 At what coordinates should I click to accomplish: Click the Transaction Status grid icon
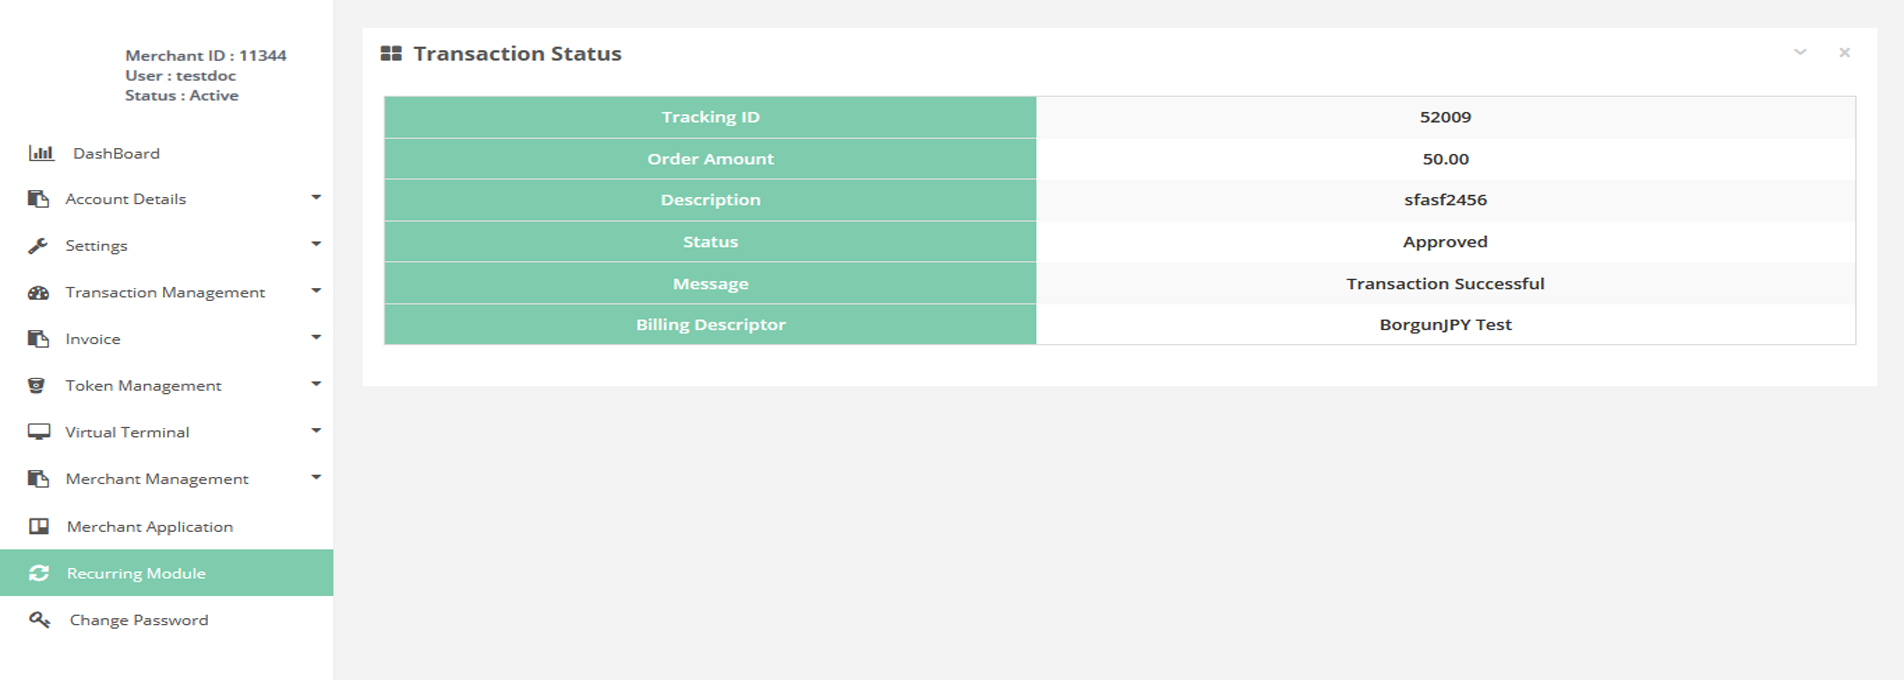391,54
